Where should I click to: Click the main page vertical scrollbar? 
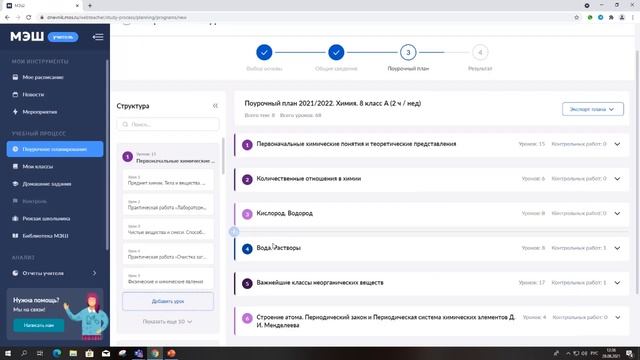click(x=637, y=171)
